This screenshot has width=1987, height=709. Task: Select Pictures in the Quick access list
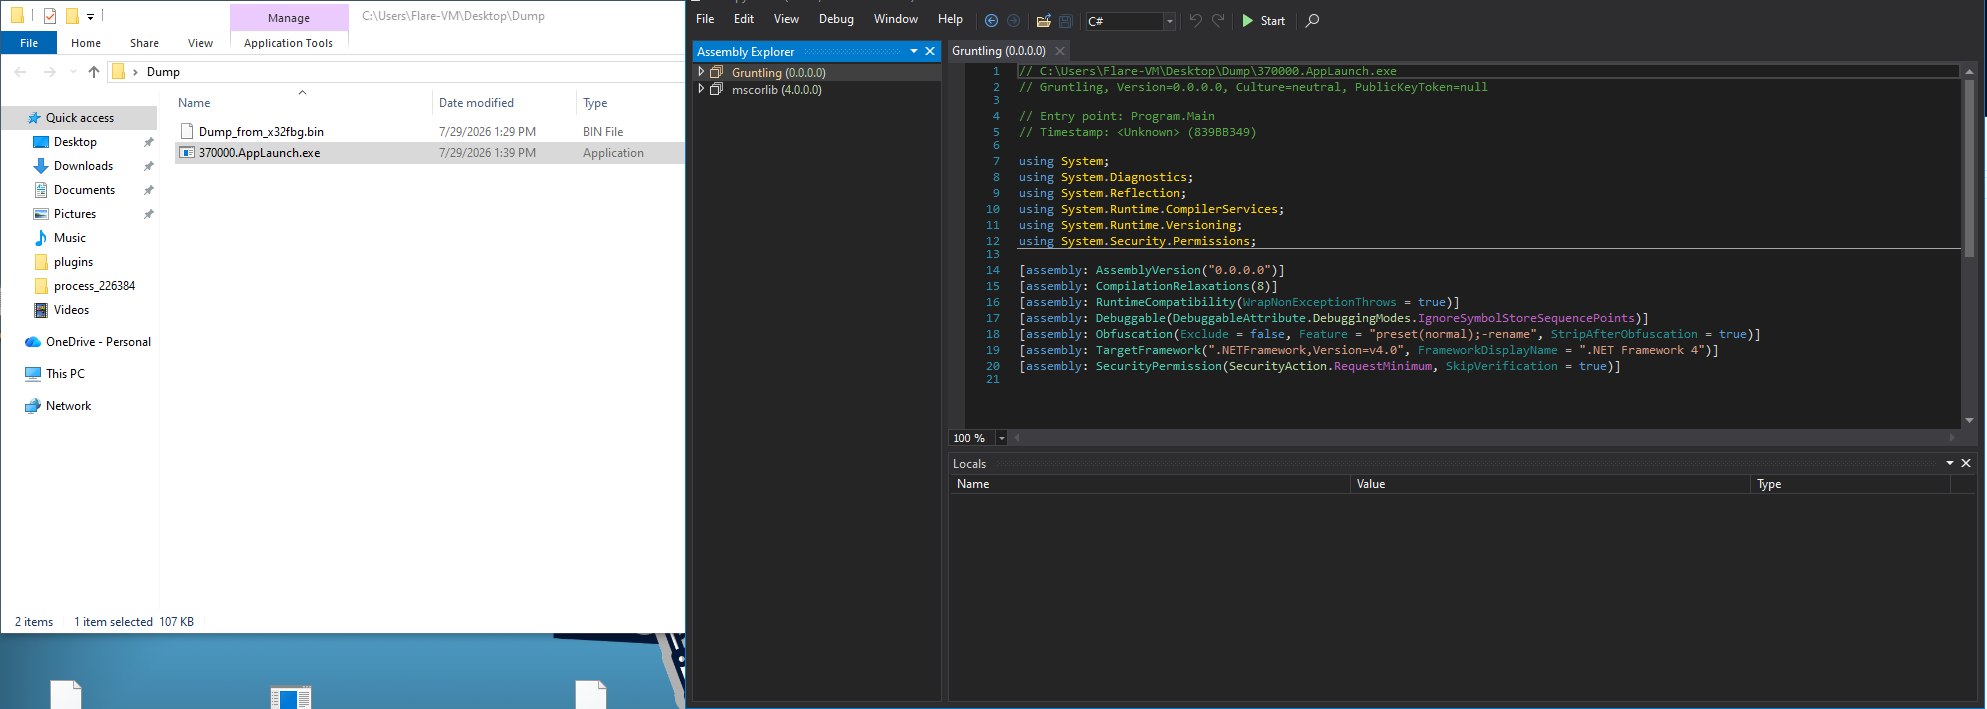point(75,214)
